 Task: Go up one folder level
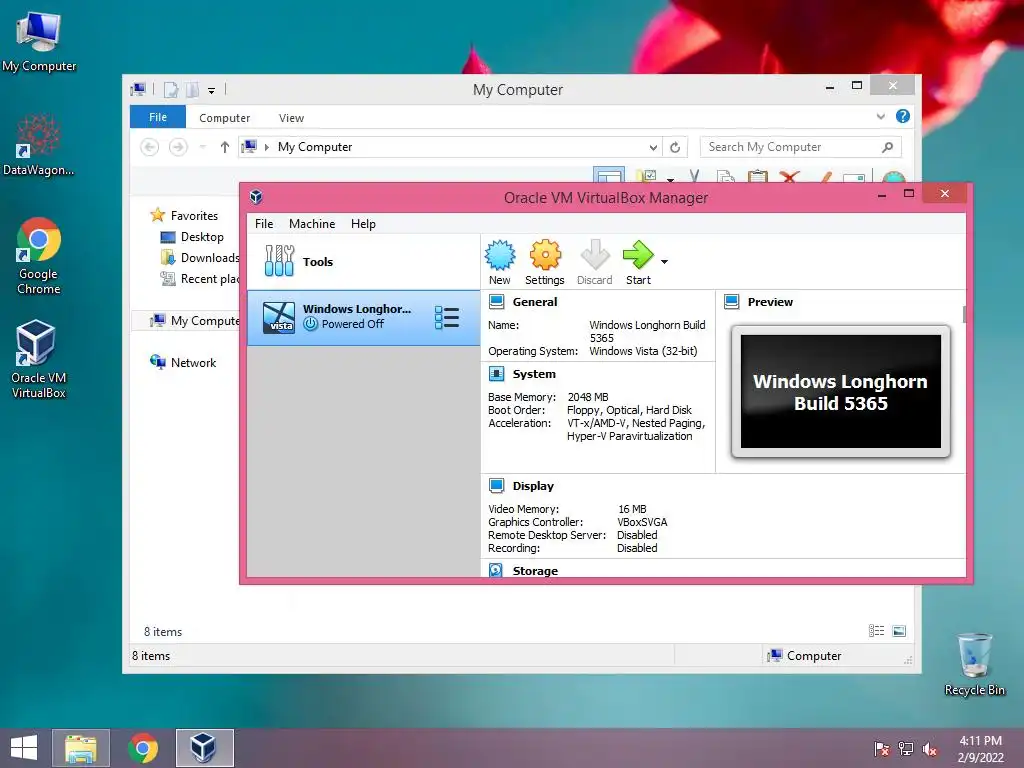pos(225,147)
